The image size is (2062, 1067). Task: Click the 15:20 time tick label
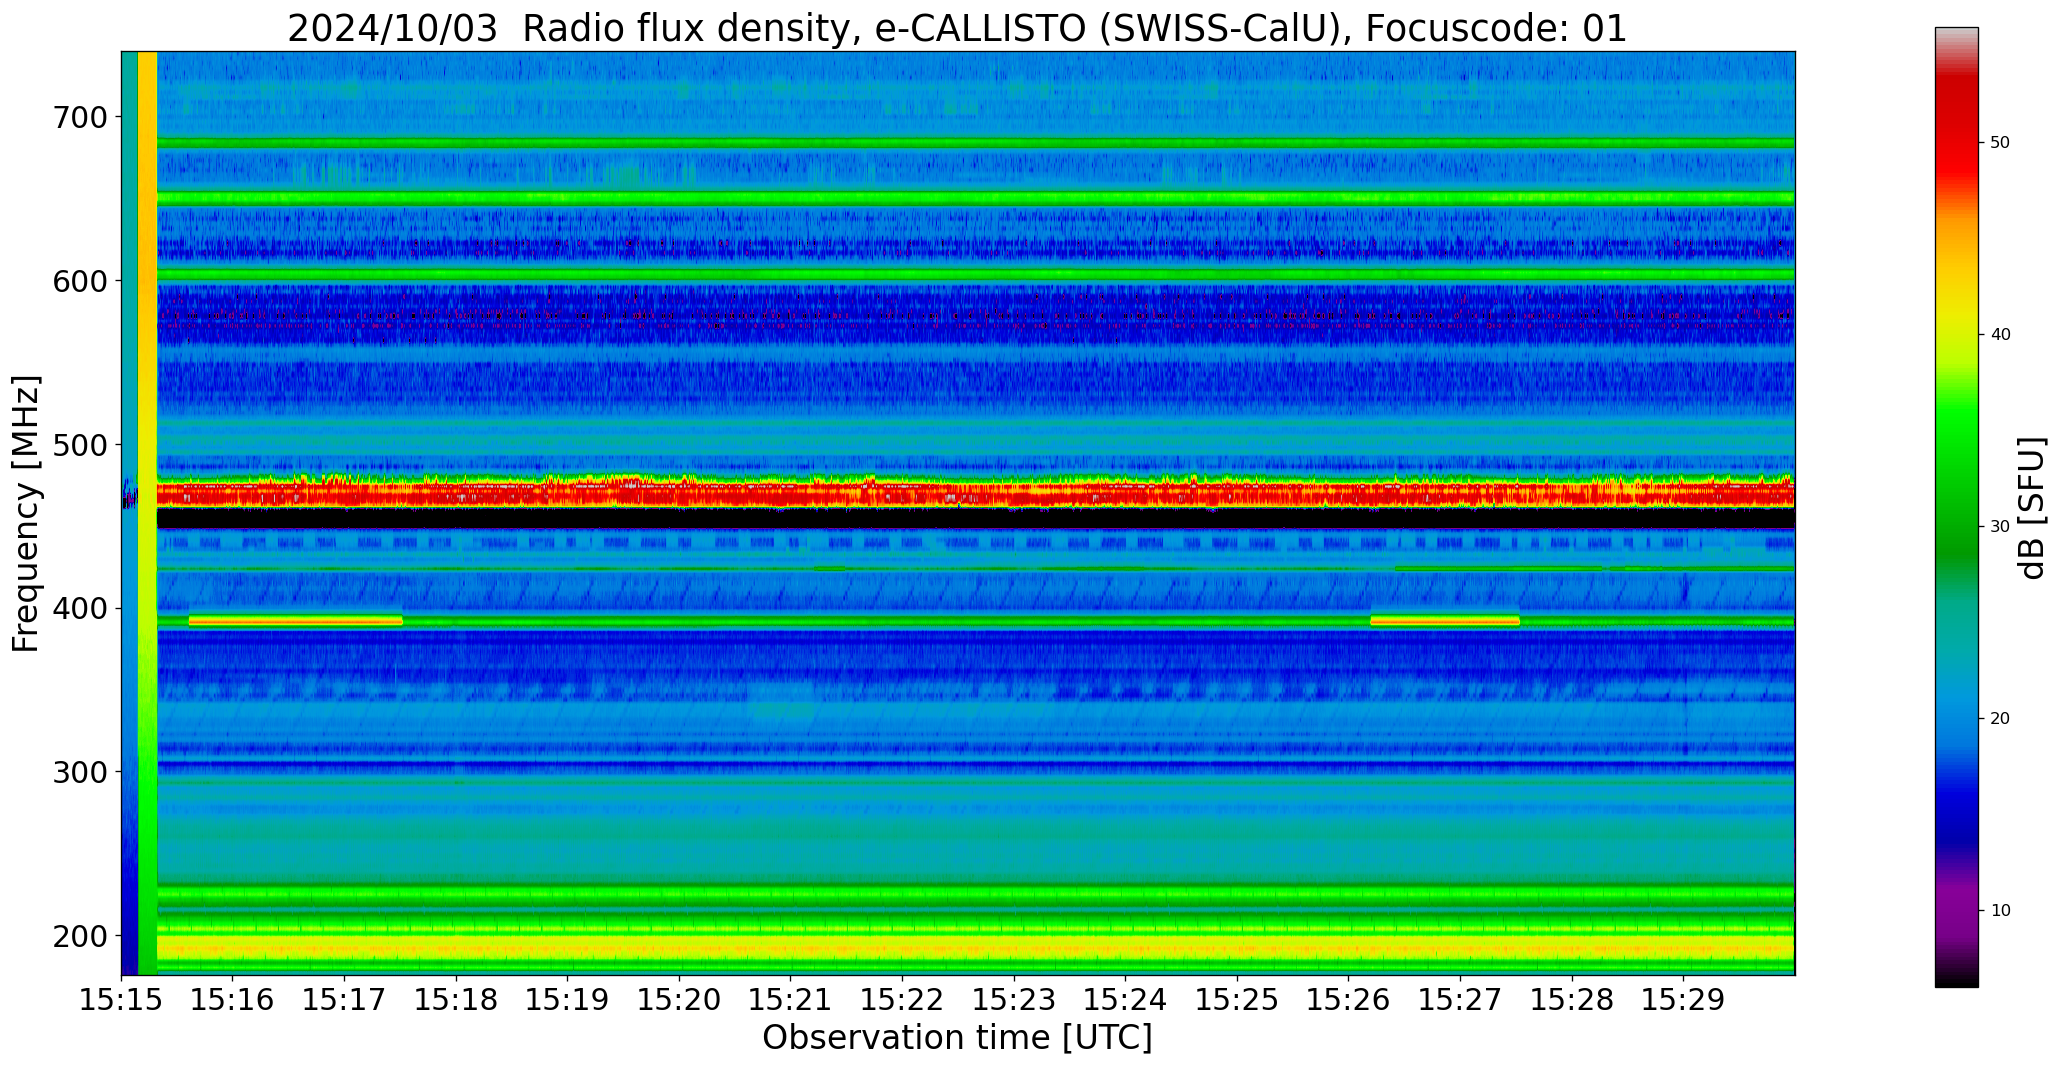pyautogui.click(x=680, y=1000)
